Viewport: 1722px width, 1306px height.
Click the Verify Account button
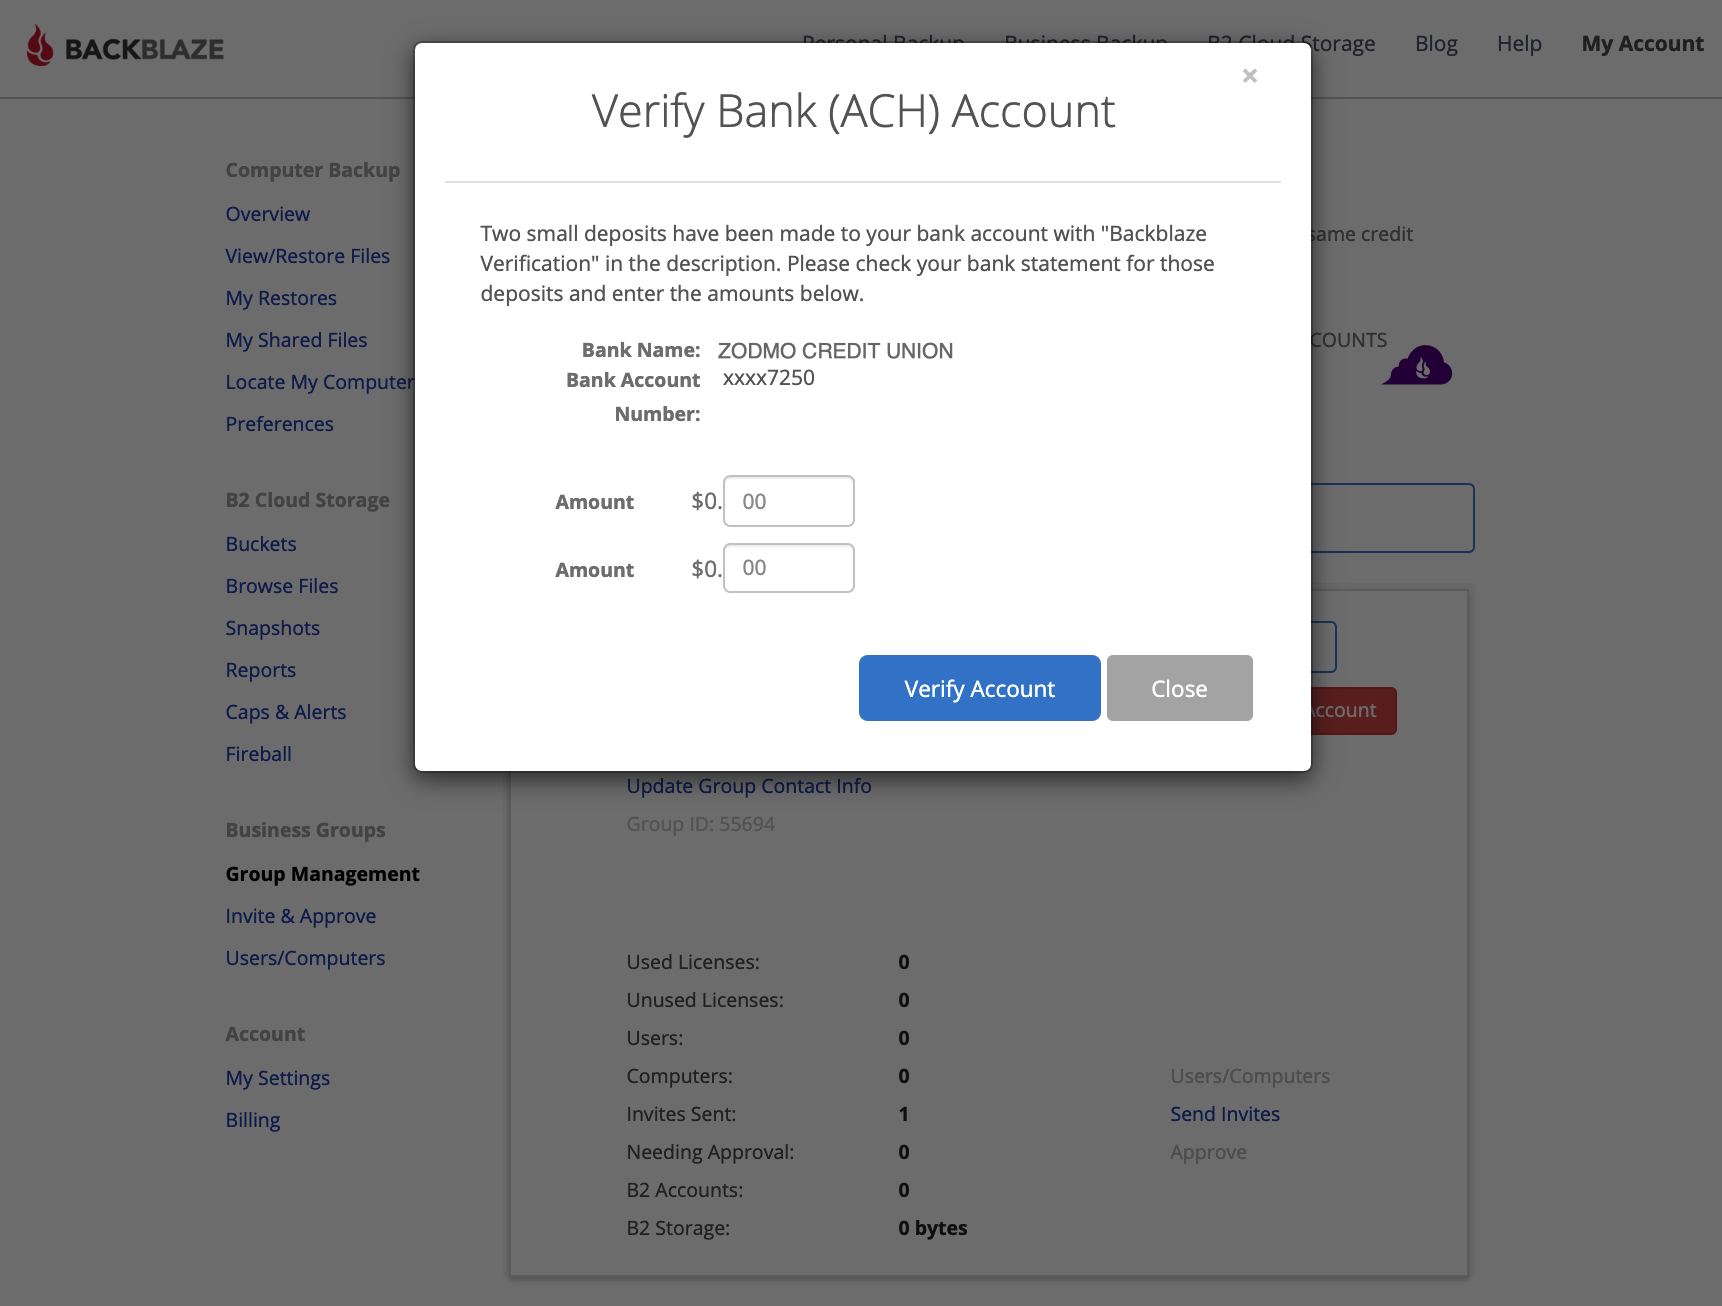click(979, 688)
